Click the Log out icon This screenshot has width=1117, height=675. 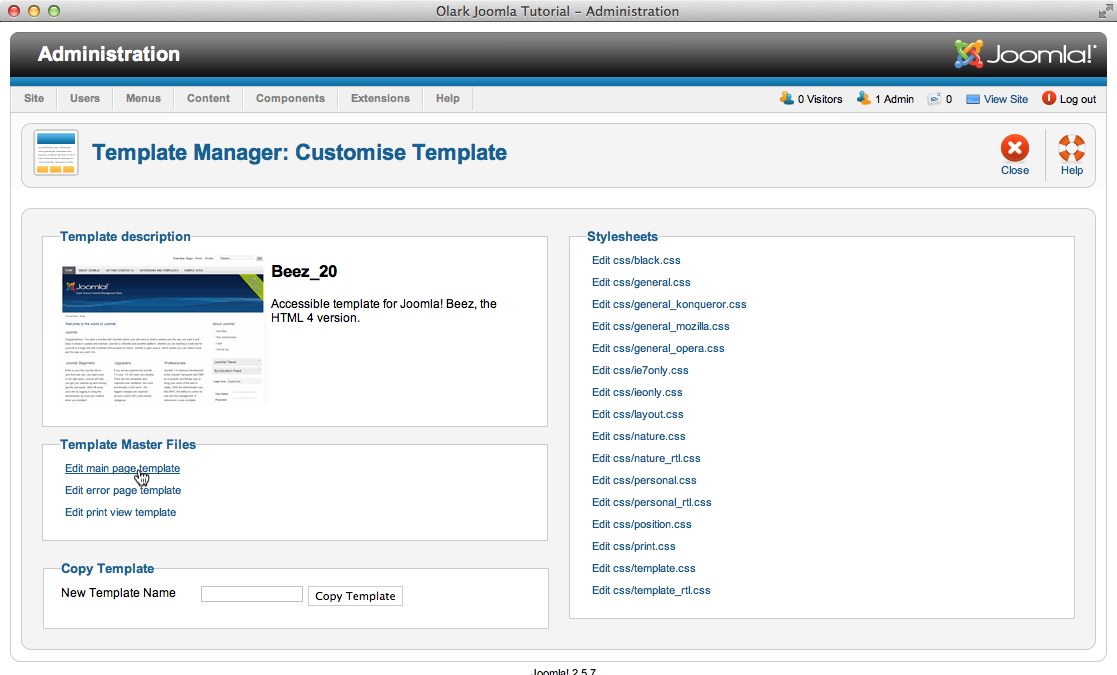1049,98
